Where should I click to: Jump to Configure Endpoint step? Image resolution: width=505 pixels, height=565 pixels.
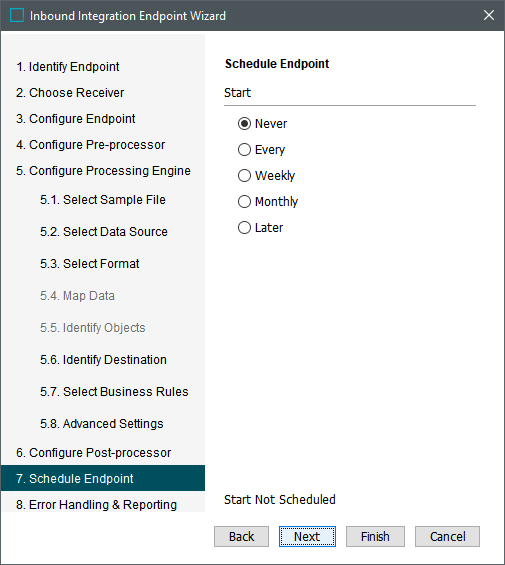pos(76,119)
